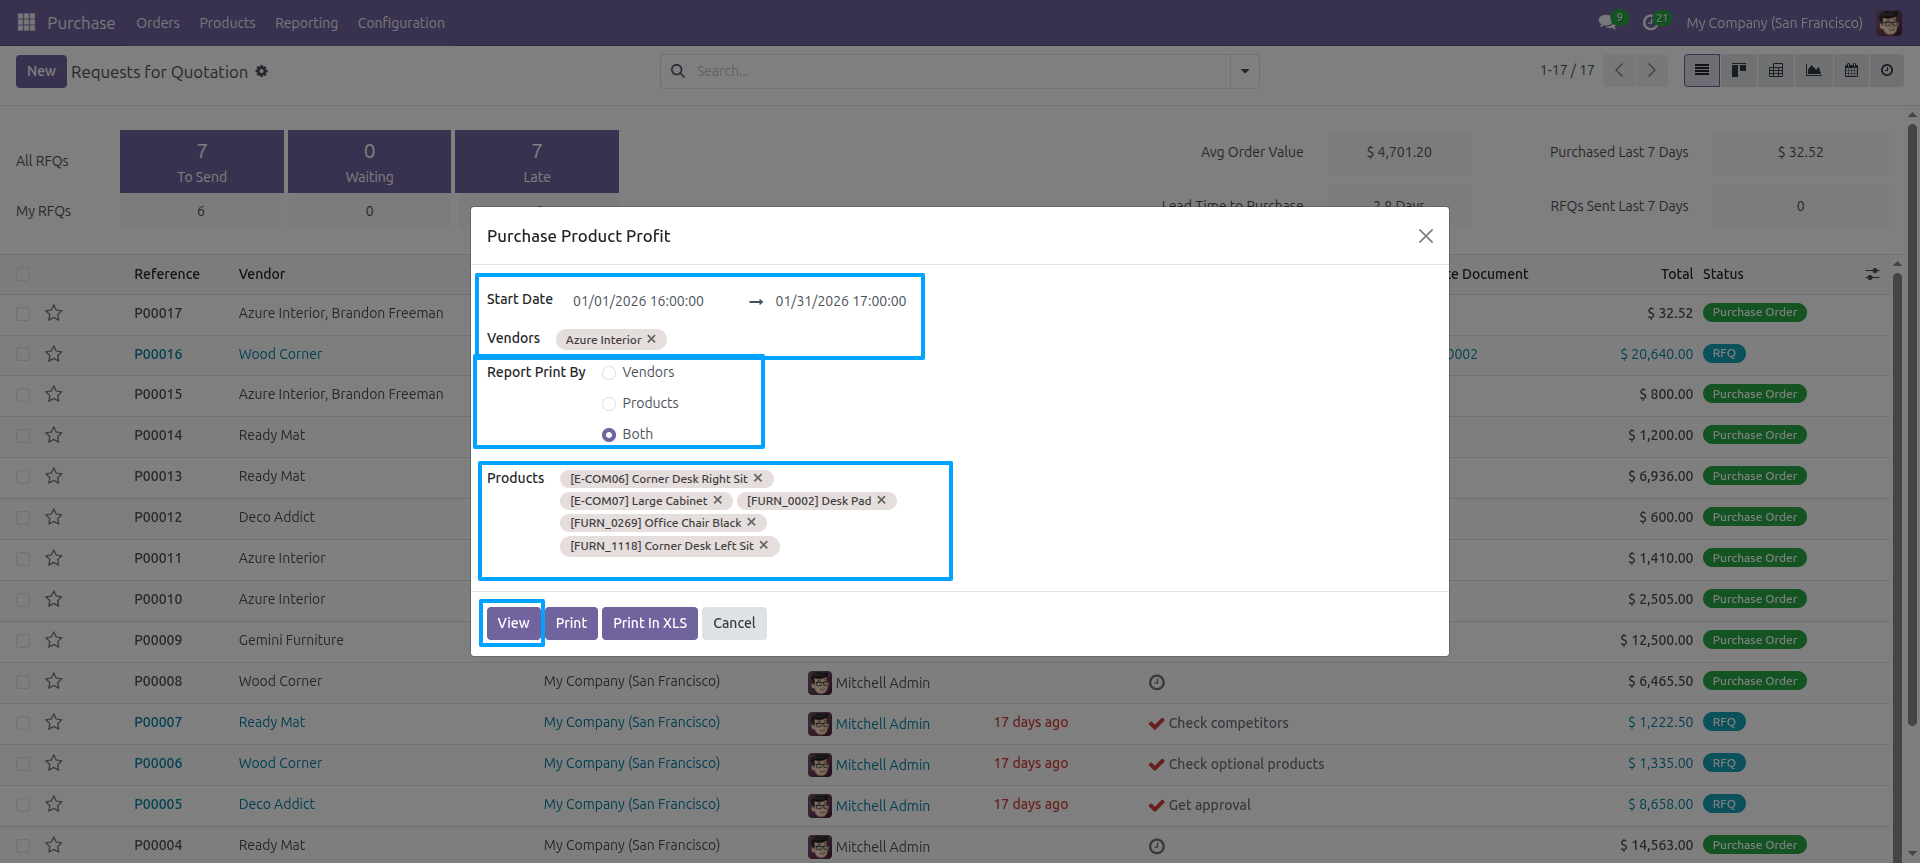Image resolution: width=1920 pixels, height=863 pixels.
Task: Open the P00016 reference link
Action: pyautogui.click(x=158, y=354)
